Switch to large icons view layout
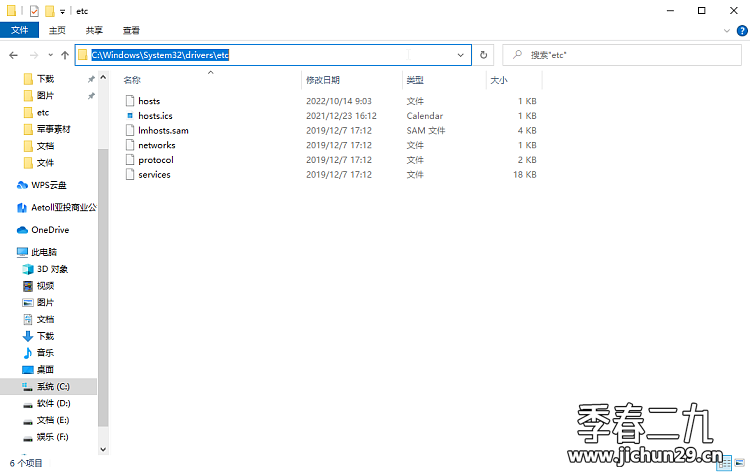Image resolution: width=750 pixels, height=472 pixels. (x=740, y=463)
